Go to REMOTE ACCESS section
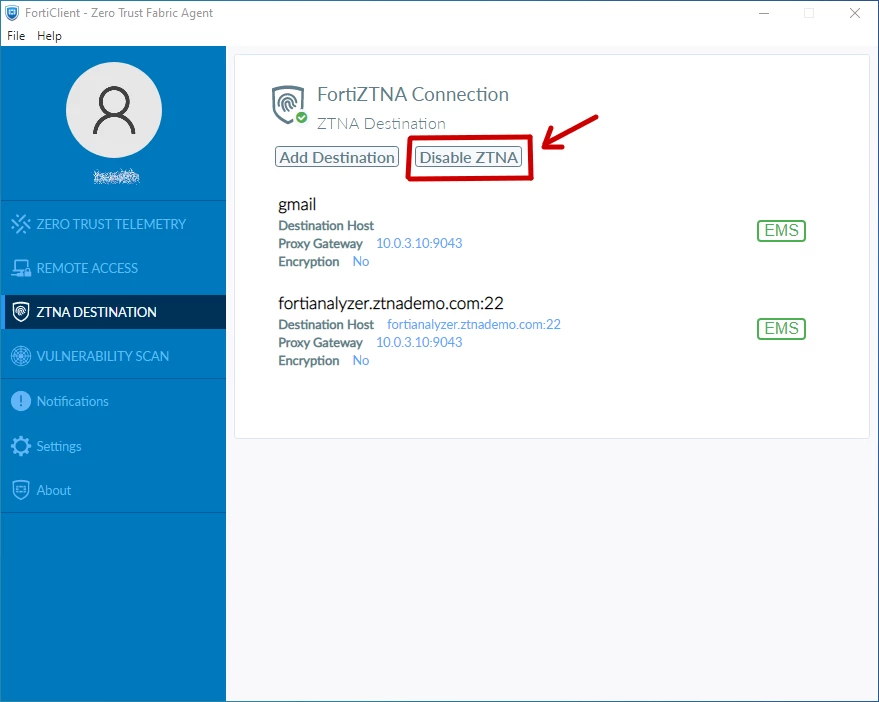The height and width of the screenshot is (702, 879). click(x=113, y=268)
